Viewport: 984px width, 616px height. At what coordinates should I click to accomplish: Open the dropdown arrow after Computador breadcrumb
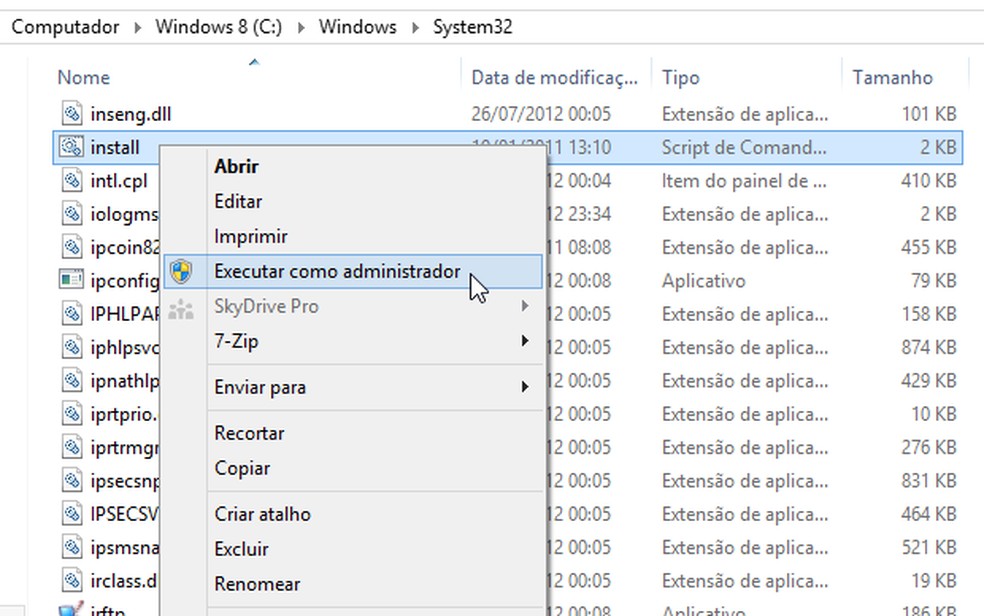coord(137,28)
